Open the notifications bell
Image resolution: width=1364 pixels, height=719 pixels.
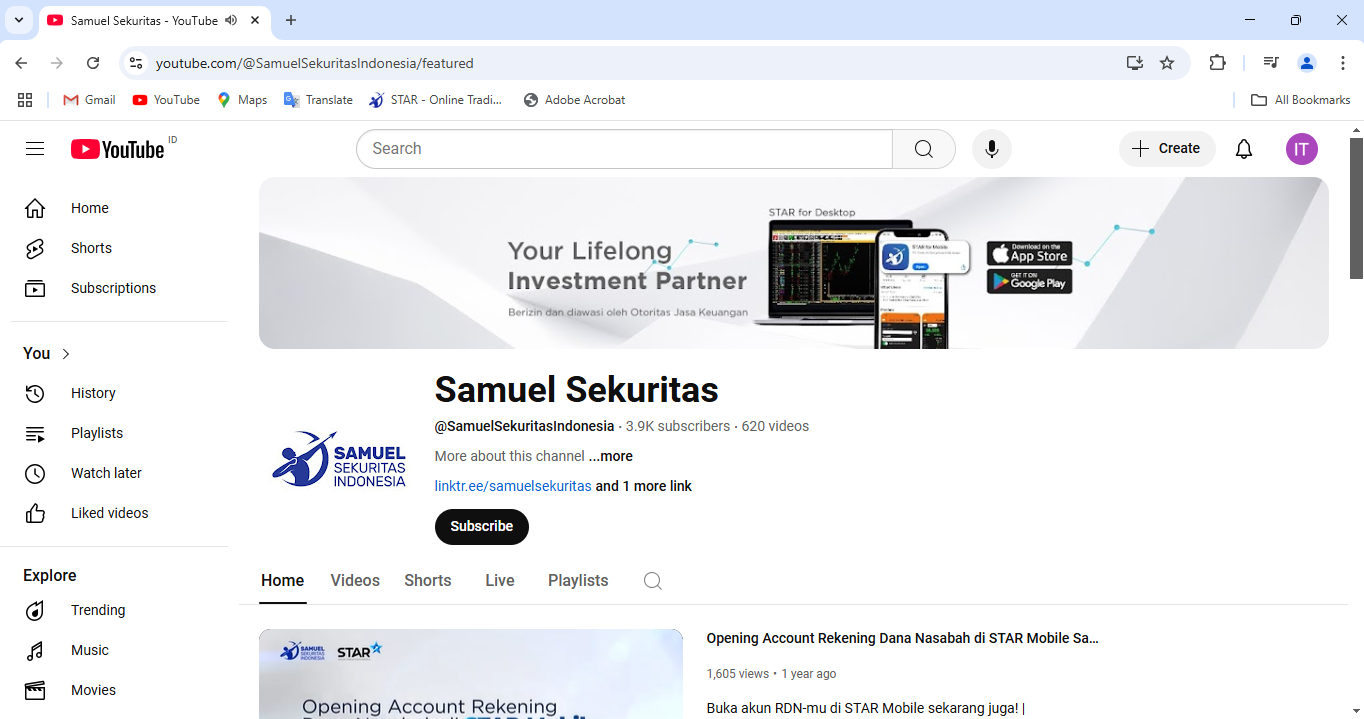(1243, 149)
